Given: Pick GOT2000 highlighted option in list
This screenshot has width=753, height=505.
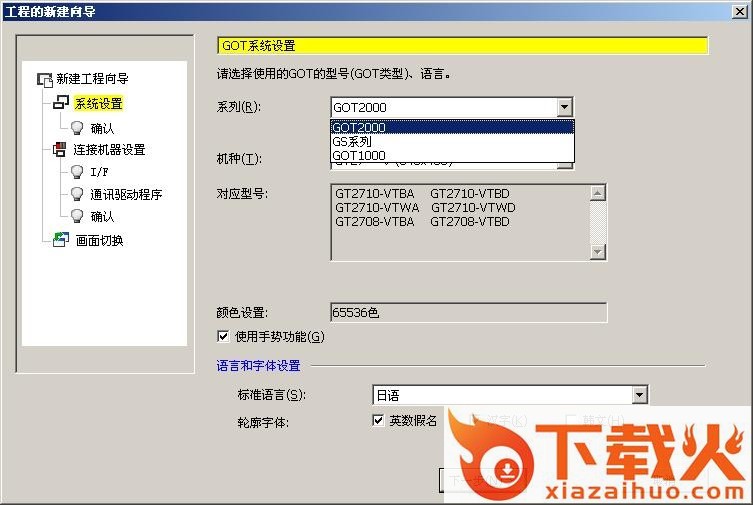Looking at the screenshot, I should pyautogui.click(x=452, y=127).
